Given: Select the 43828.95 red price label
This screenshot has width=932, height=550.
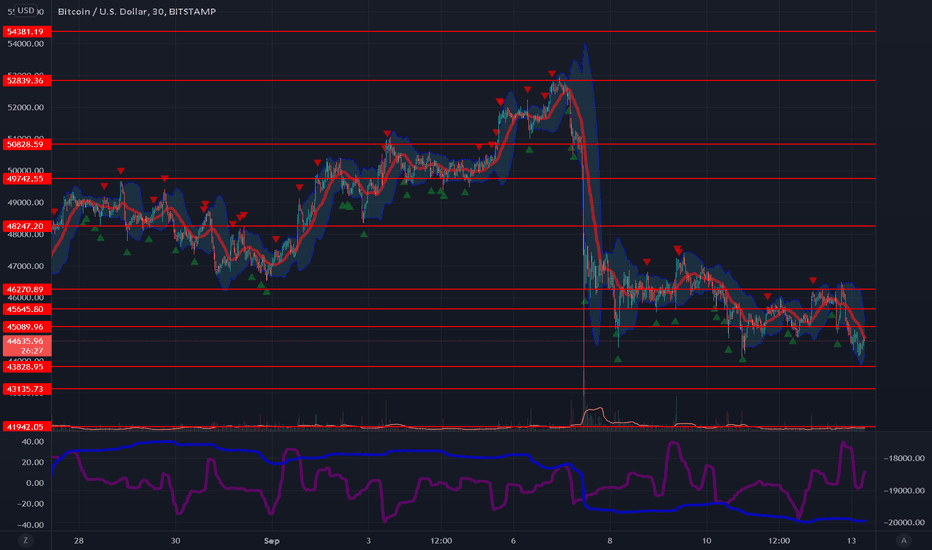Looking at the screenshot, I should 27,367.
